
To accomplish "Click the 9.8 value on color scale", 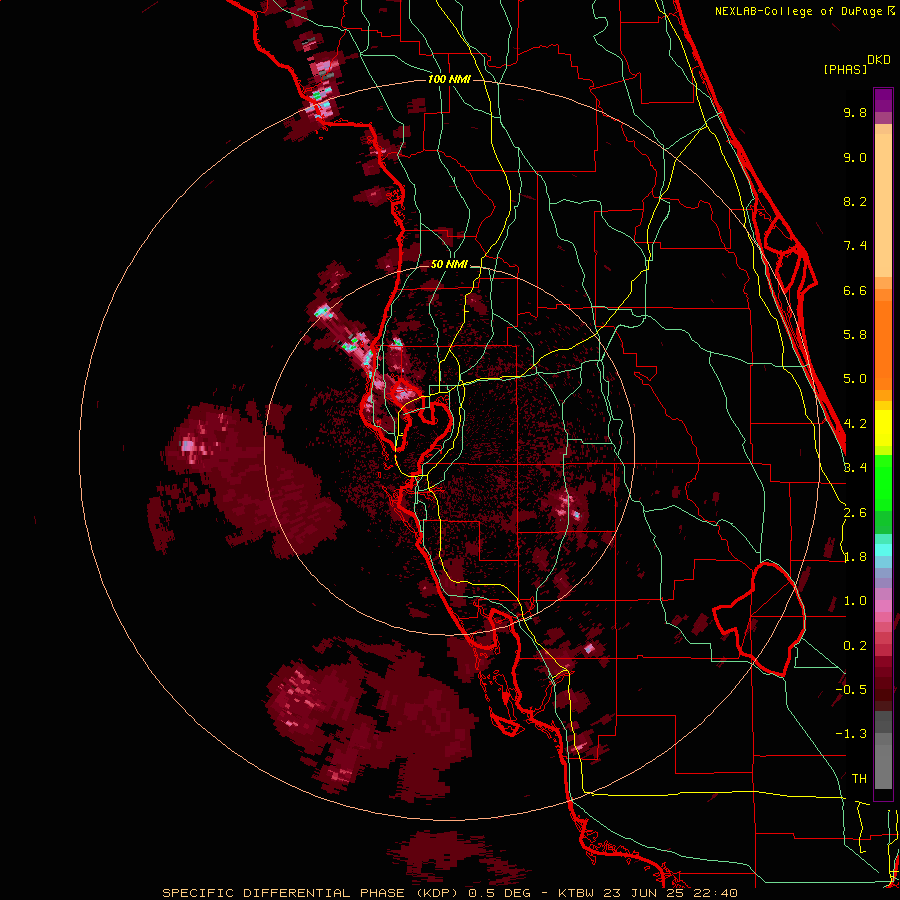I will click(x=855, y=112).
